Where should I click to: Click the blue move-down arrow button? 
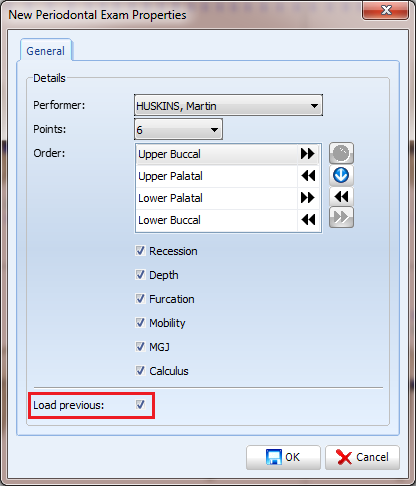pos(341,175)
